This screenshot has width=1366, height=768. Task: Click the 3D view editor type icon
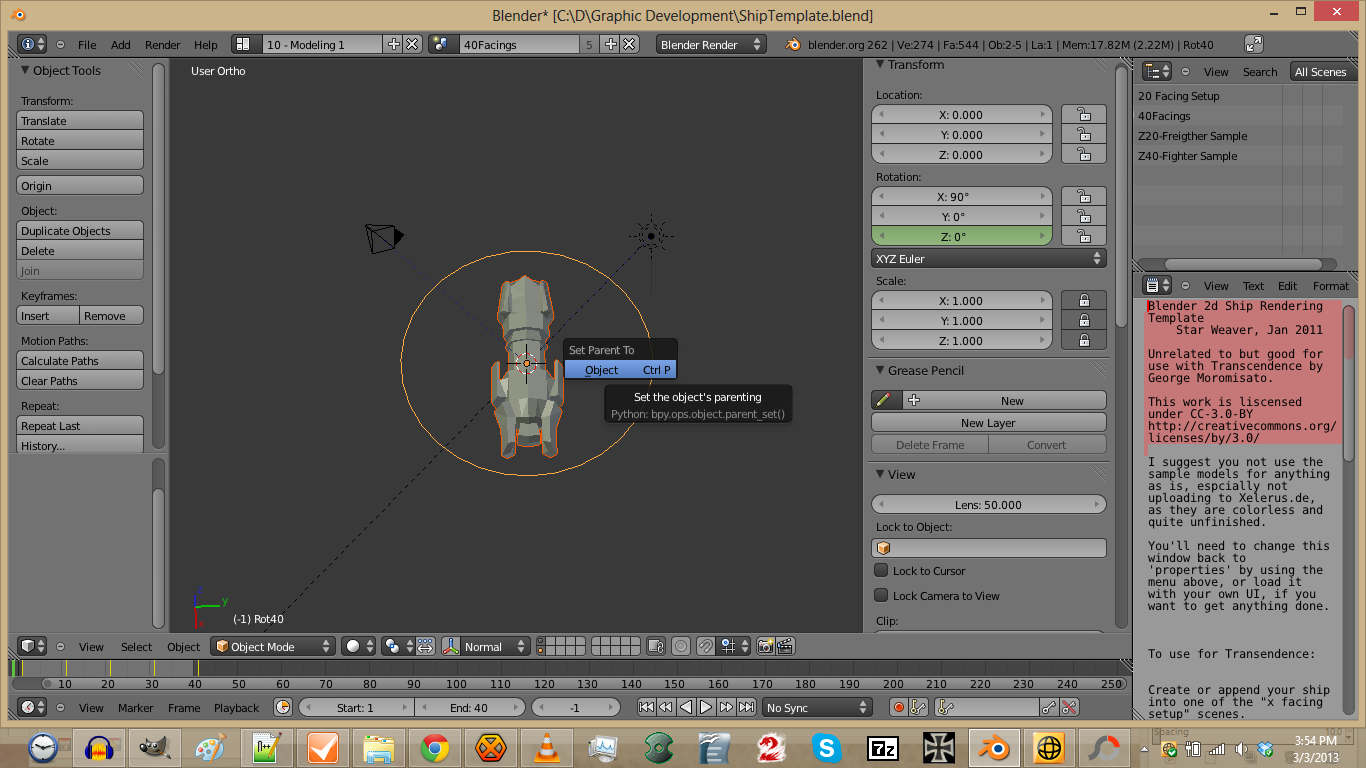pyautogui.click(x=33, y=646)
